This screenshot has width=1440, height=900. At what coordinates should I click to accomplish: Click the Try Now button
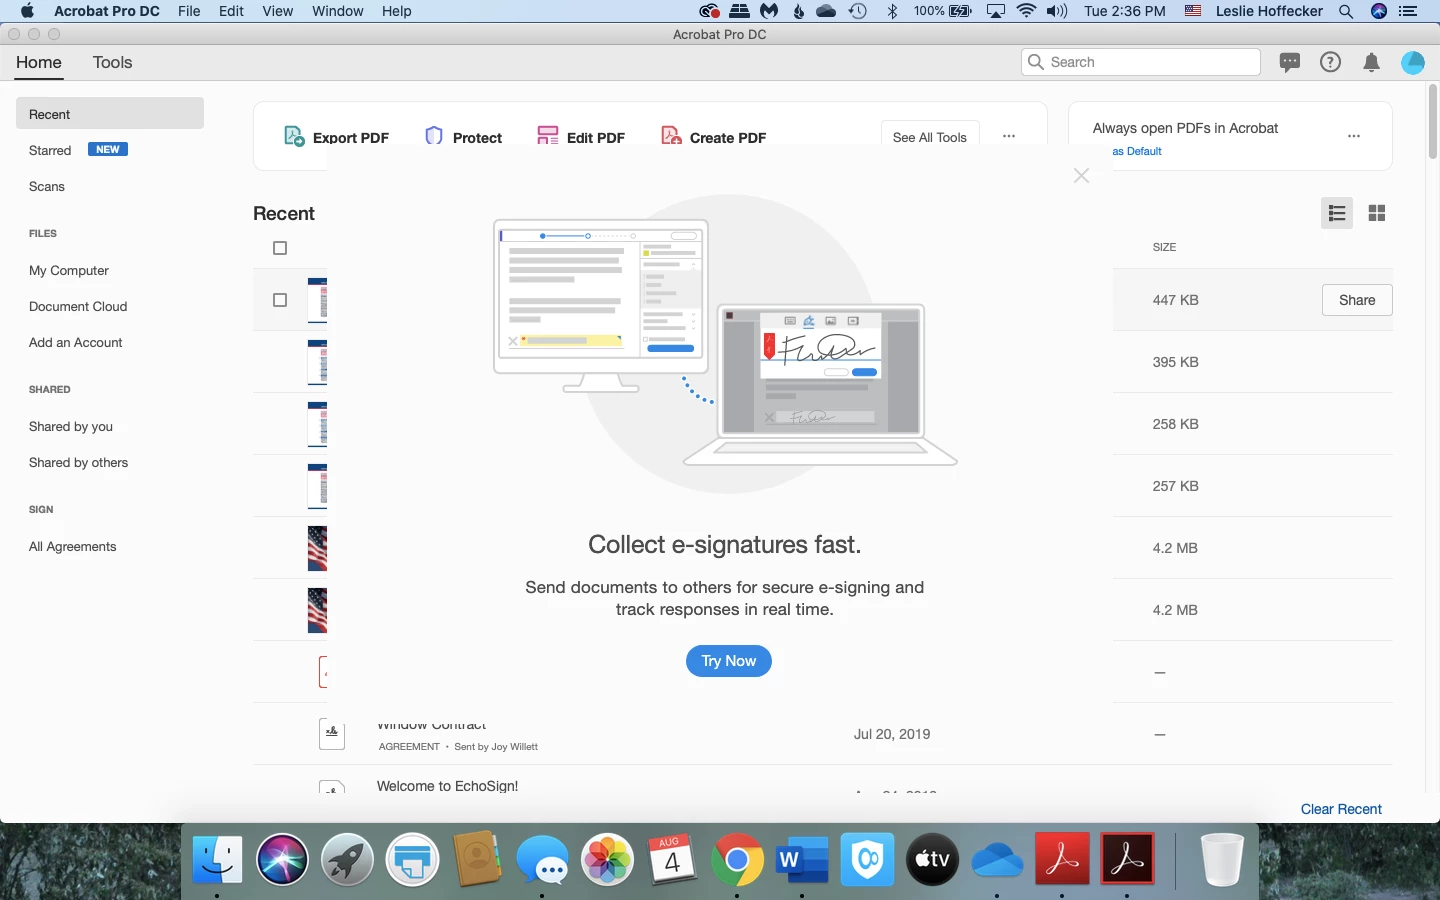[x=728, y=661]
